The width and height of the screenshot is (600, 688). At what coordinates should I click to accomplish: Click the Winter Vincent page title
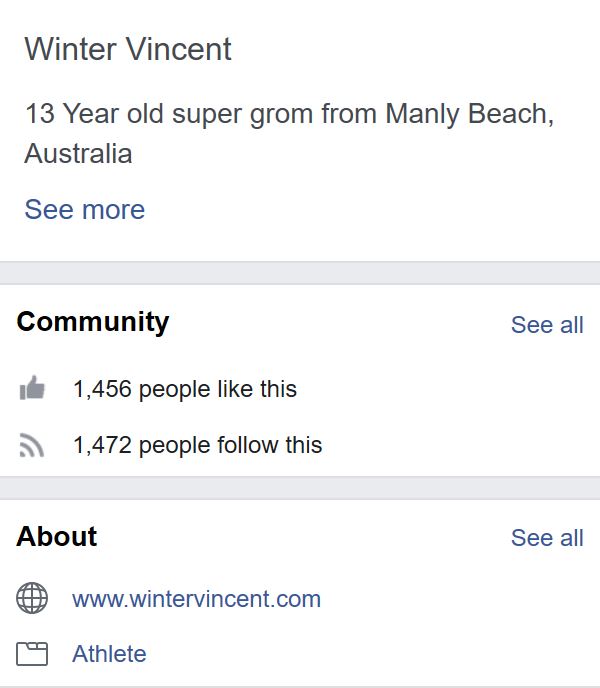pos(128,49)
